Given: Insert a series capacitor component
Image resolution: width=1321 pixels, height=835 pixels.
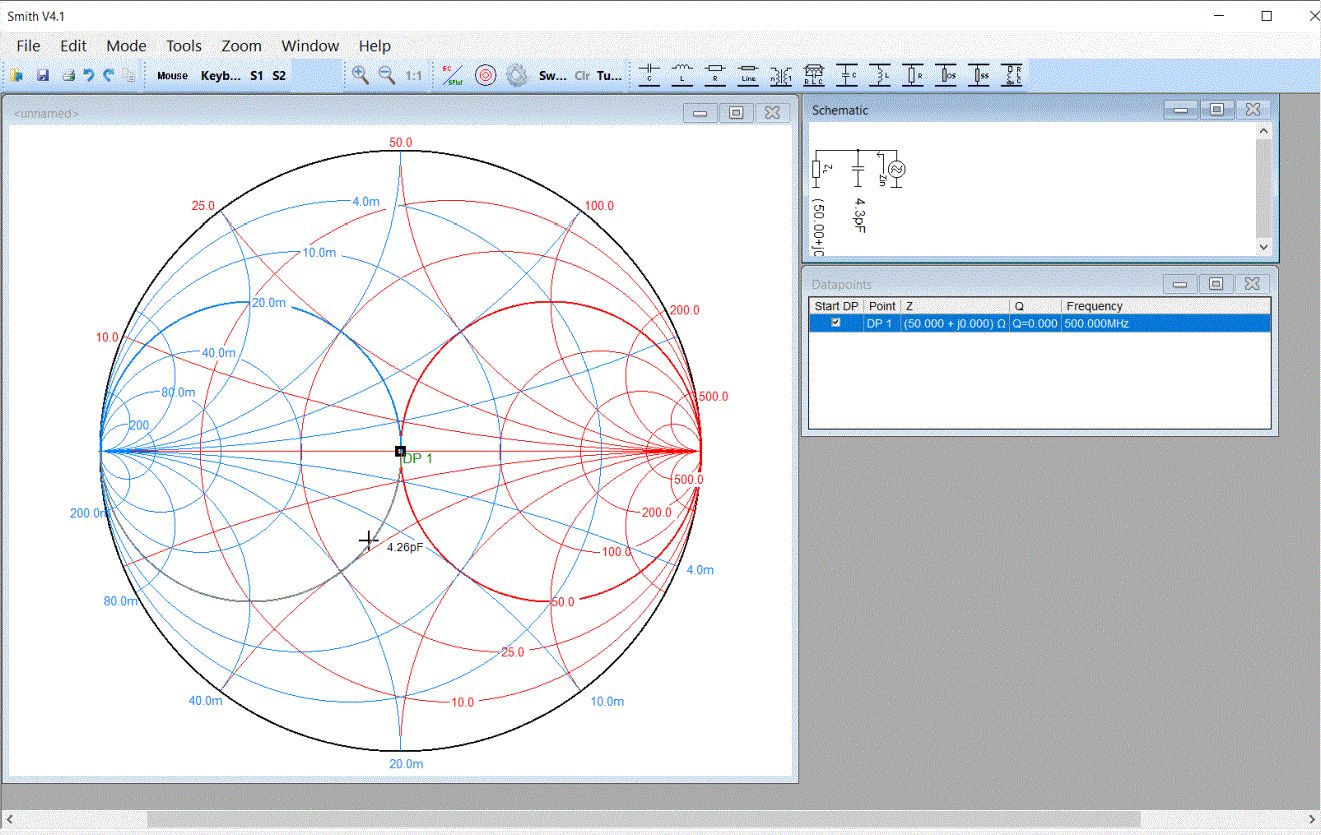Looking at the screenshot, I should (650, 75).
